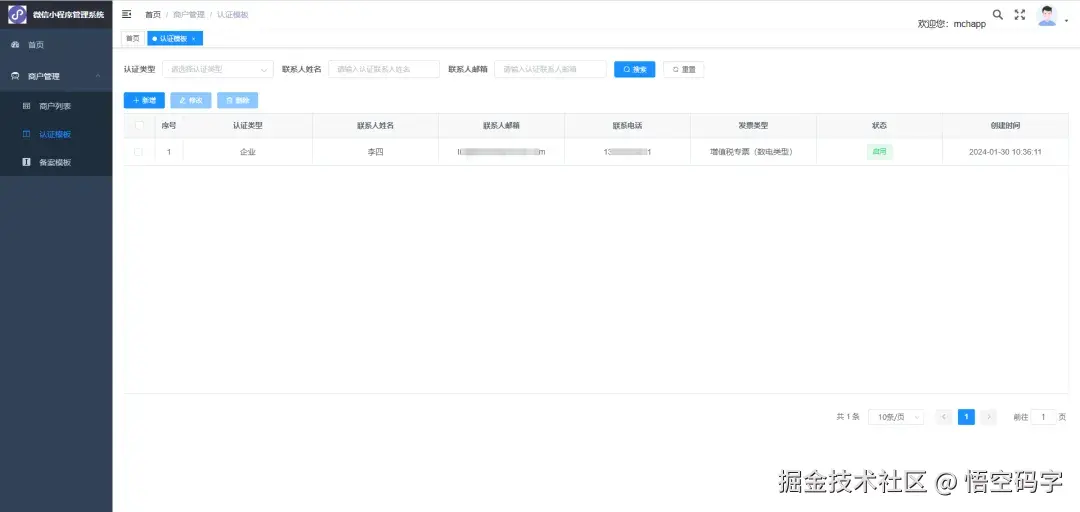Screen dimensions: 1080x512
Task: Click the 首页 breadcrumb link
Action: [x=152, y=14]
